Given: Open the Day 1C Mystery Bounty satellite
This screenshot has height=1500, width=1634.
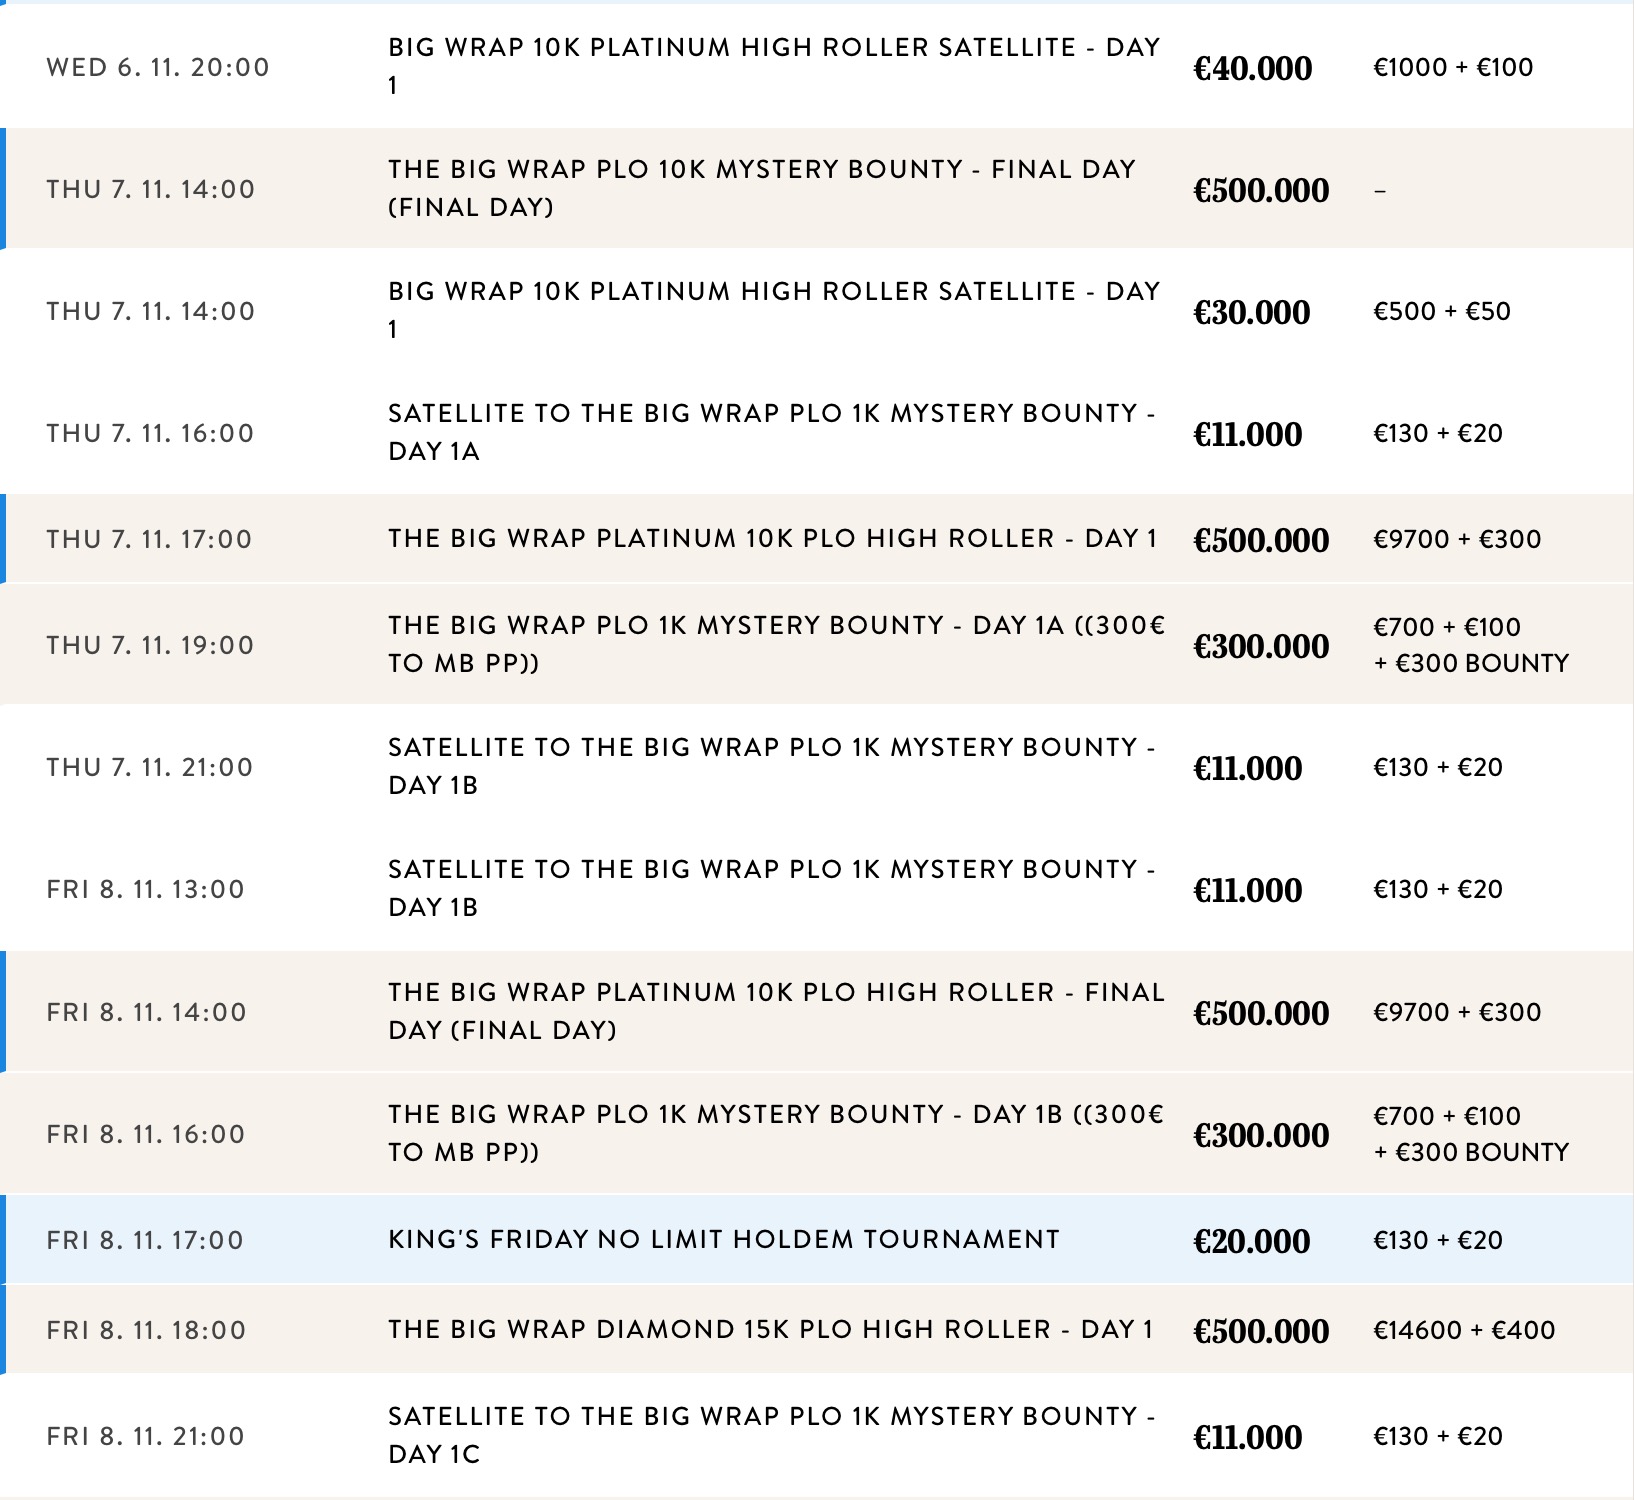Looking at the screenshot, I should click(772, 1435).
